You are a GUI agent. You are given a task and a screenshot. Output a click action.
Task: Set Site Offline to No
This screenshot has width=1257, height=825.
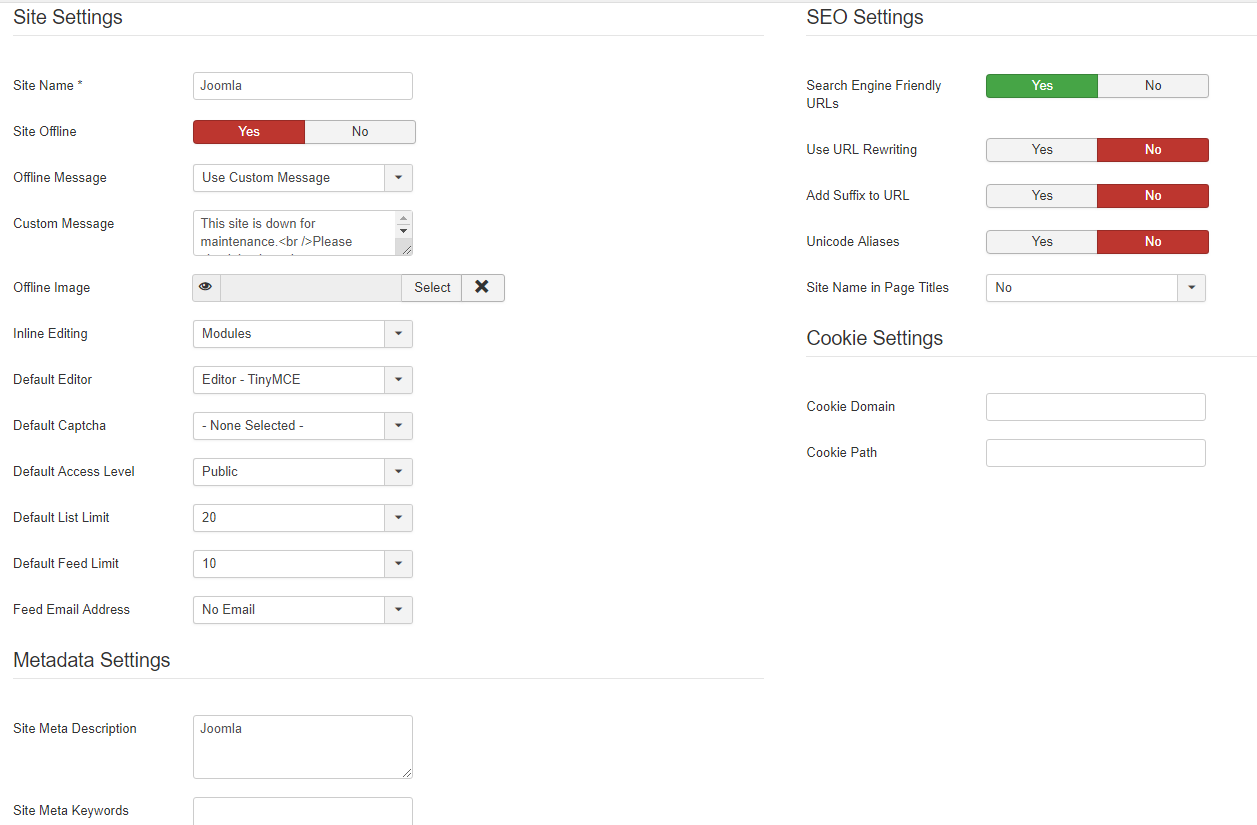[x=360, y=132]
